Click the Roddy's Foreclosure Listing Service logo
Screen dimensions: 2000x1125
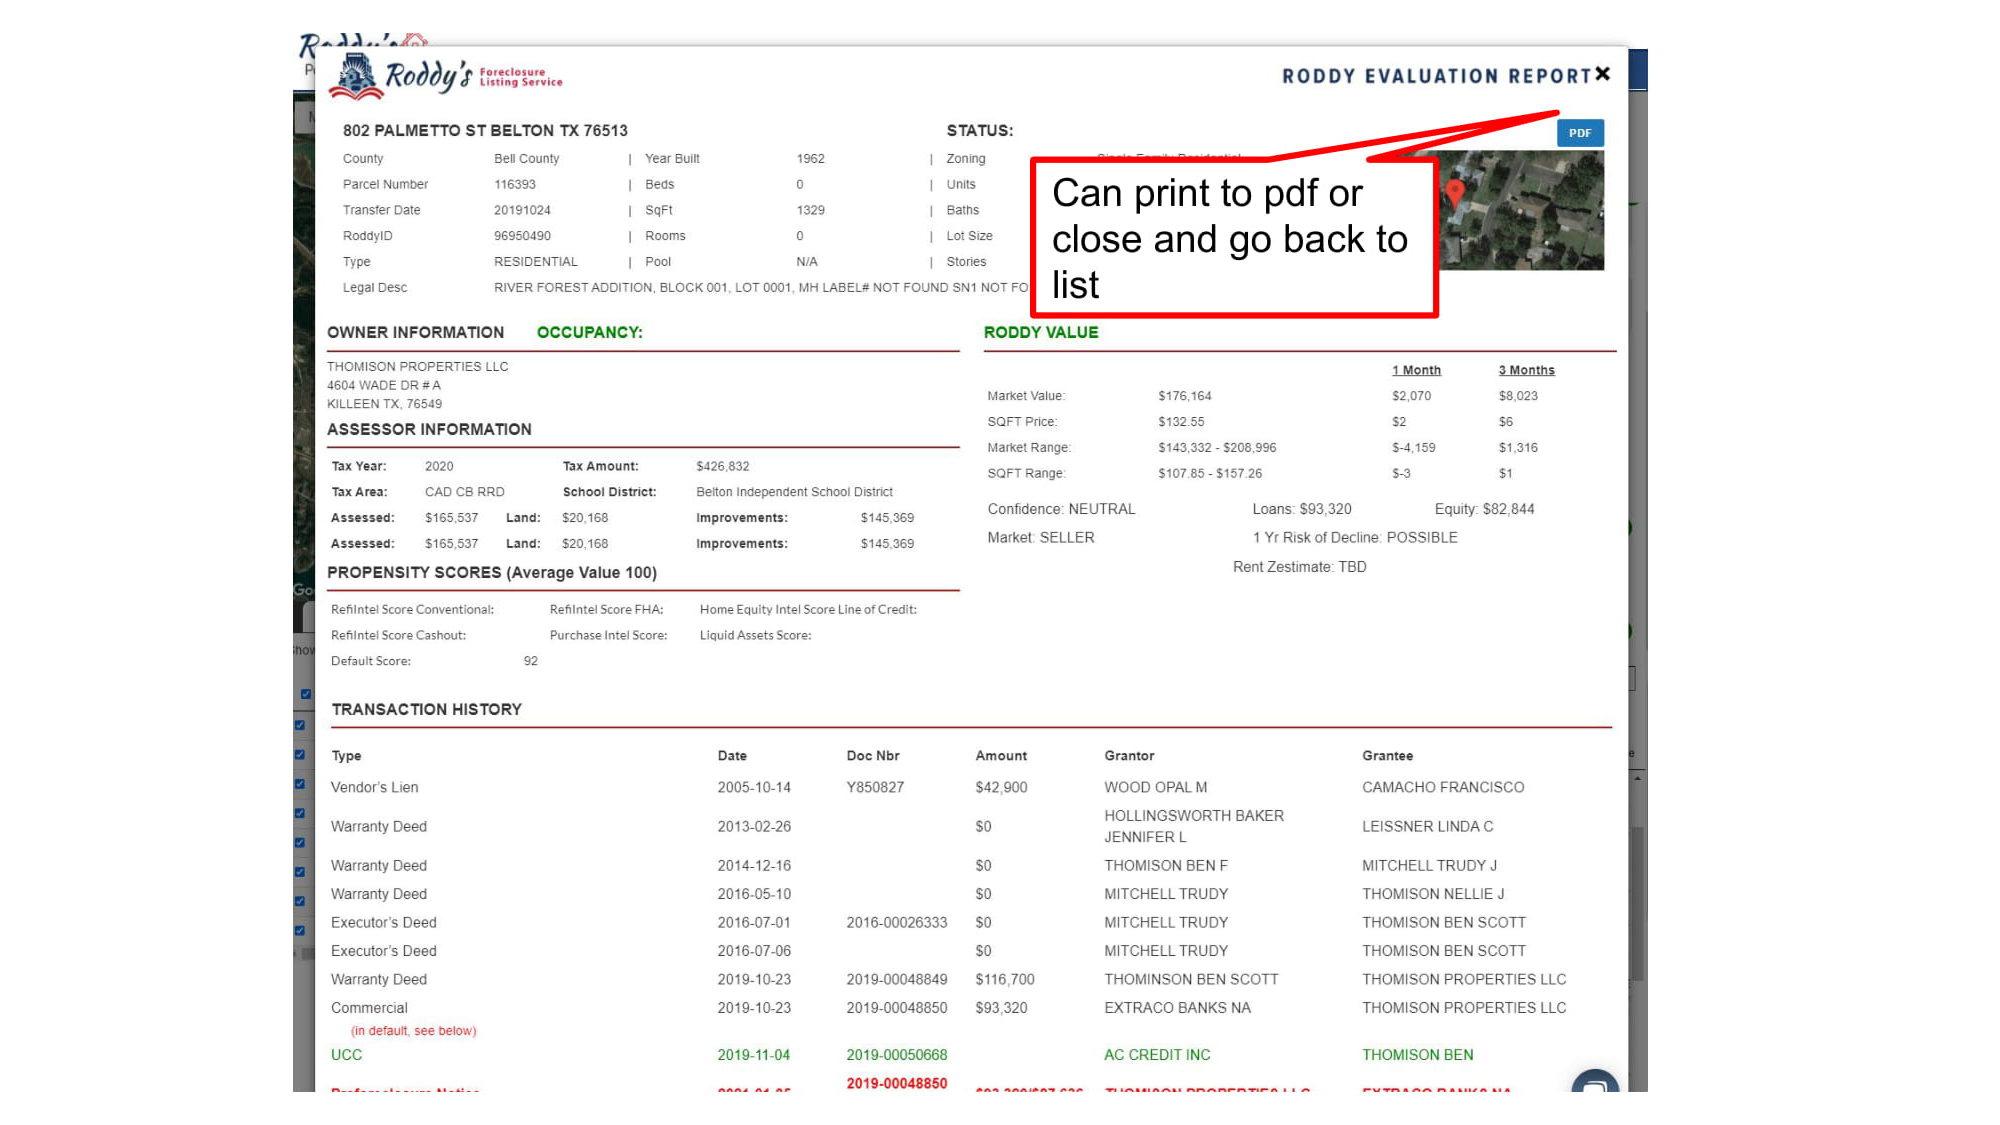pyautogui.click(x=446, y=76)
